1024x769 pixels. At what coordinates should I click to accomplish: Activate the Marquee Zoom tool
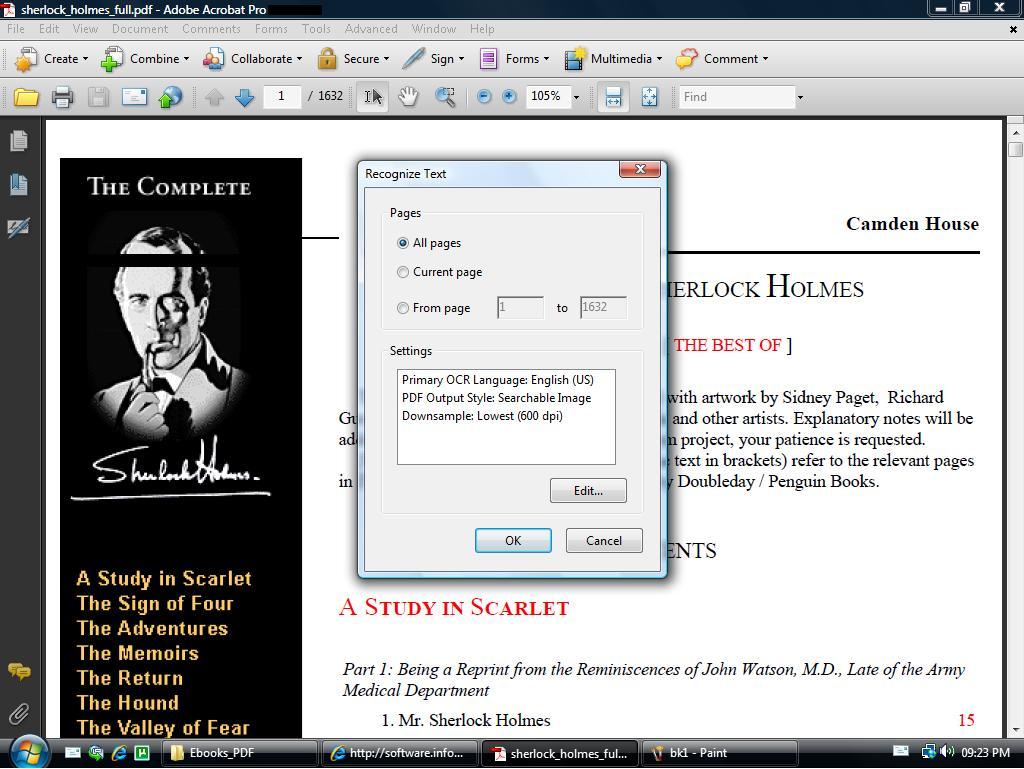(x=444, y=97)
